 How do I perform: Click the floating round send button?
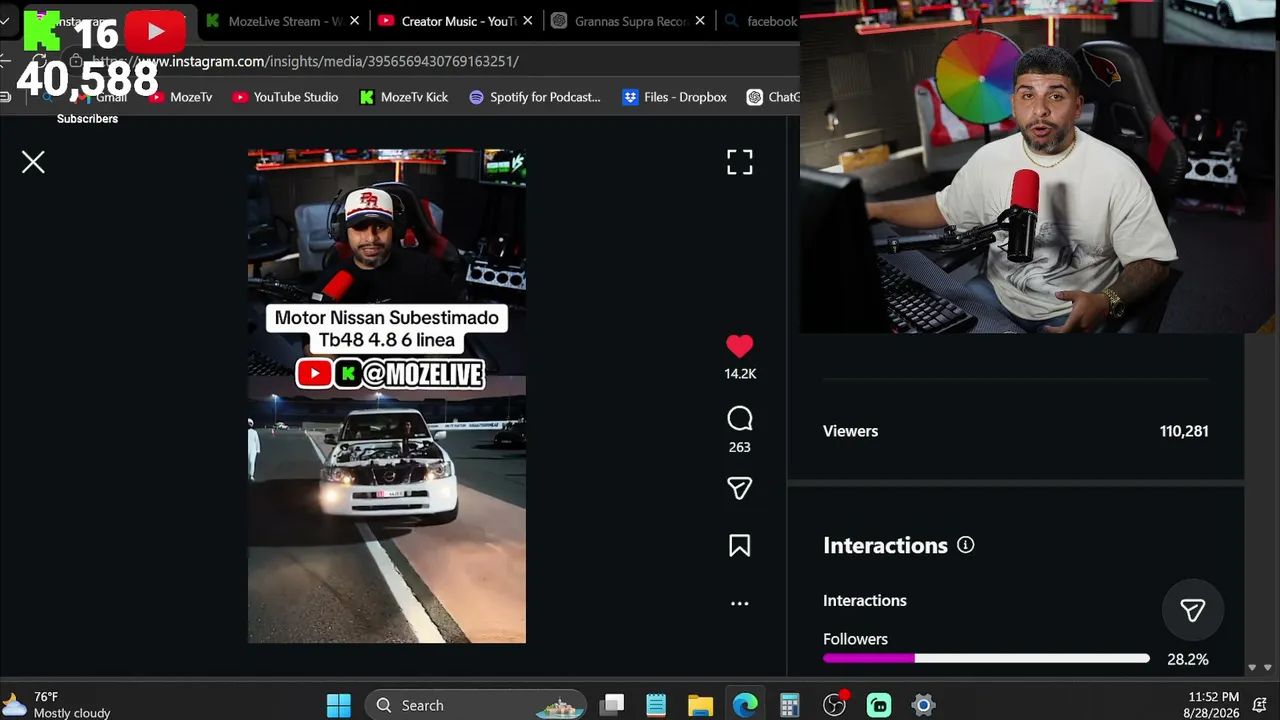(1193, 610)
